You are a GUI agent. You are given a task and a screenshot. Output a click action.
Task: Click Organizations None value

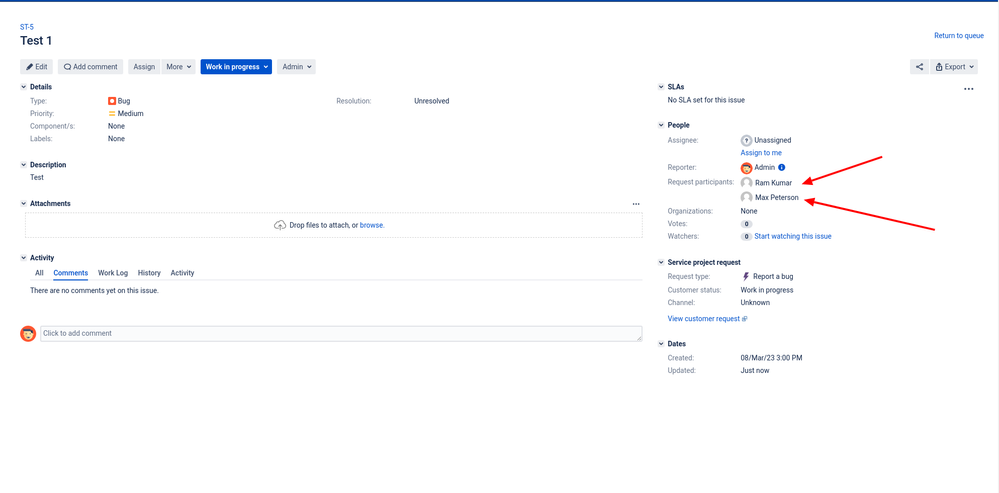(749, 211)
